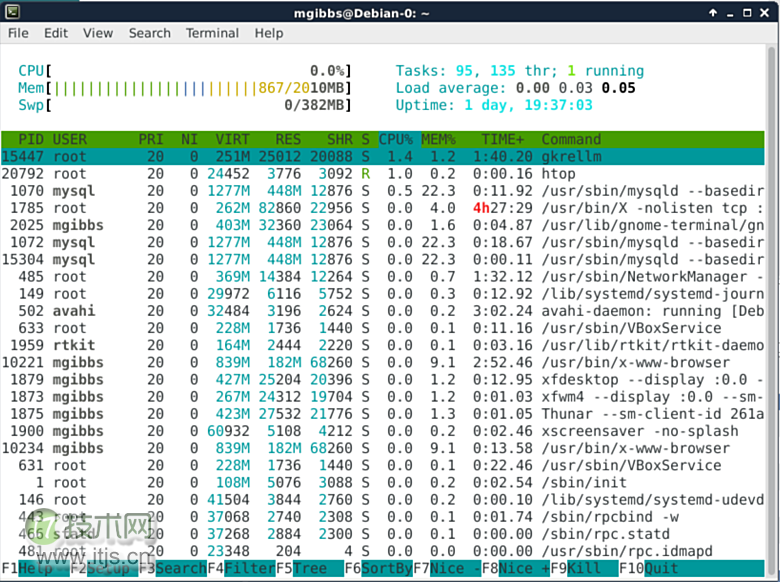
Task: Click the CPU usage bar meter
Action: pos(185,71)
